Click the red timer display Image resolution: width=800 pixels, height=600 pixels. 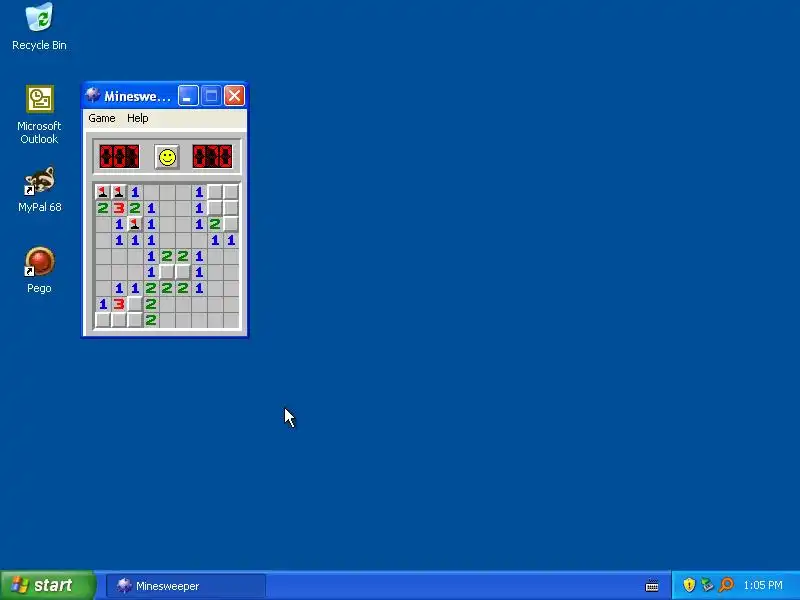click(x=212, y=157)
